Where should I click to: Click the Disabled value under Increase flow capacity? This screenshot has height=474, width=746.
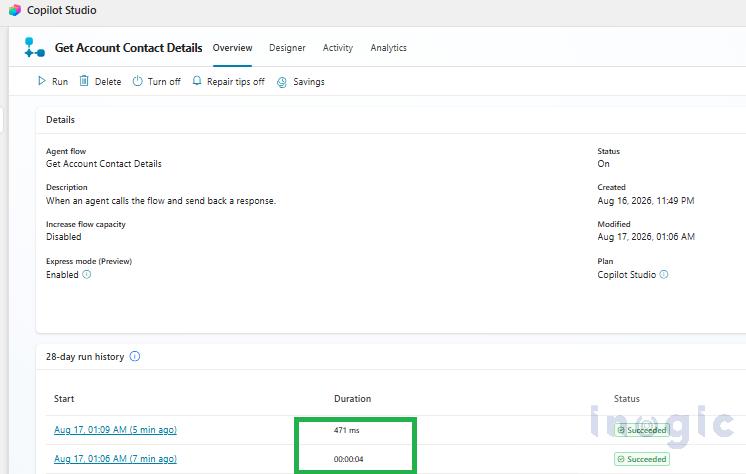point(64,237)
